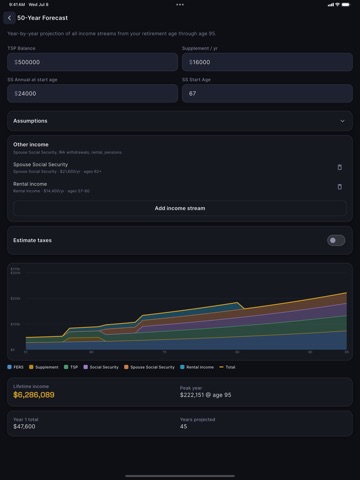This screenshot has height=480, width=360.
Task: Click the Estimate taxes label
Action: pyautogui.click(x=32, y=240)
